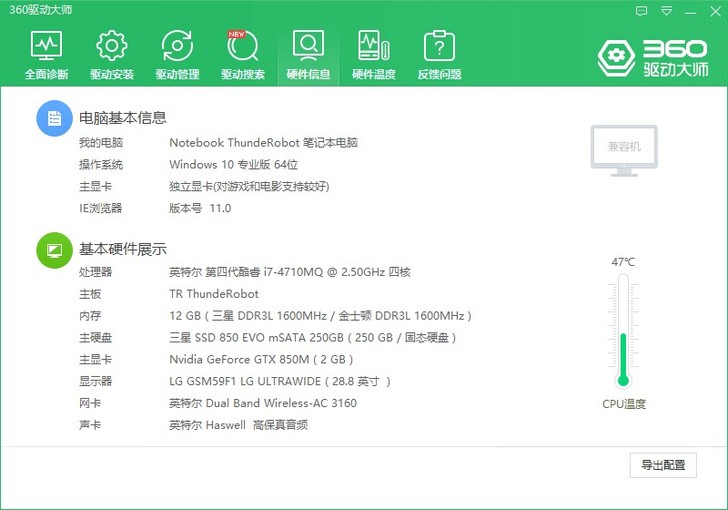
Task: Select the 硬件信息 tab
Action: [x=308, y=55]
